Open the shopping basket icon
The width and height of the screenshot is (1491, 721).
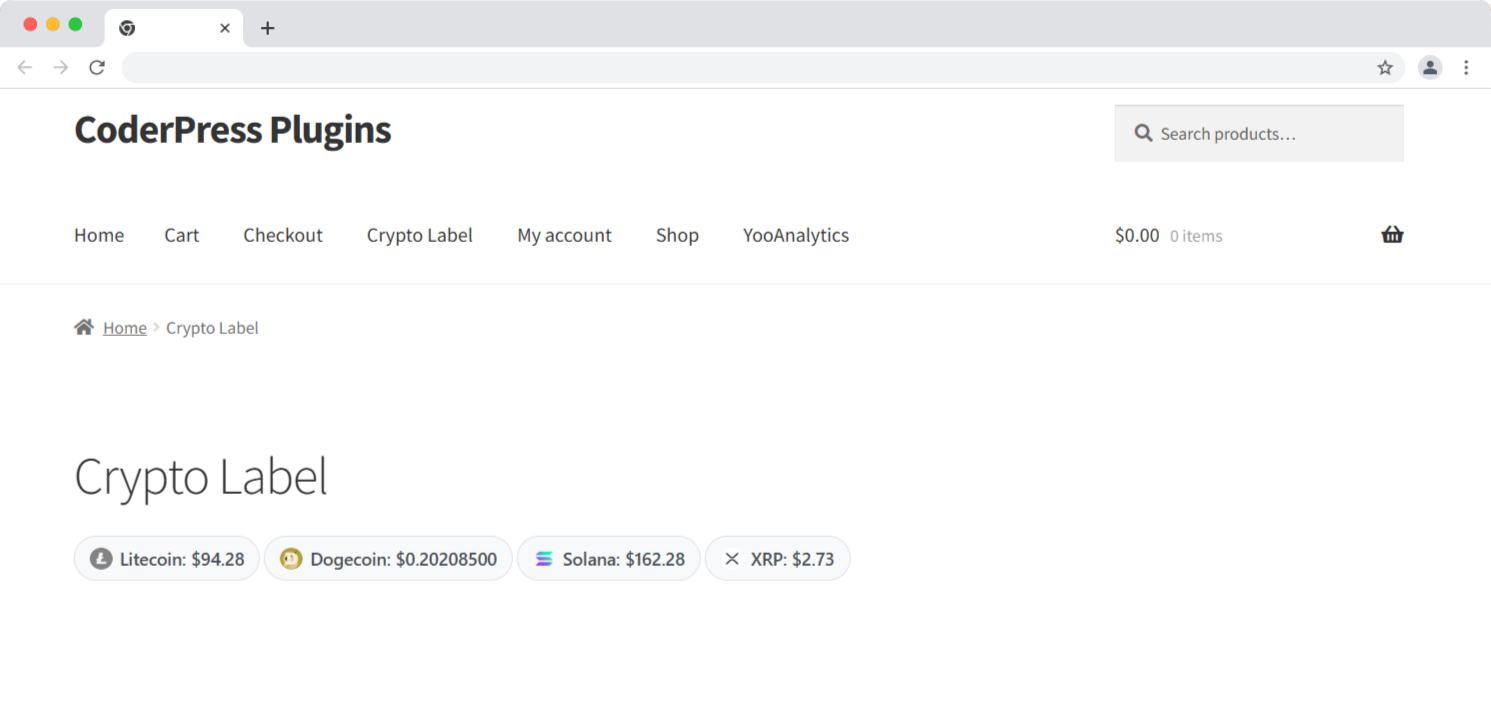pyautogui.click(x=1392, y=235)
